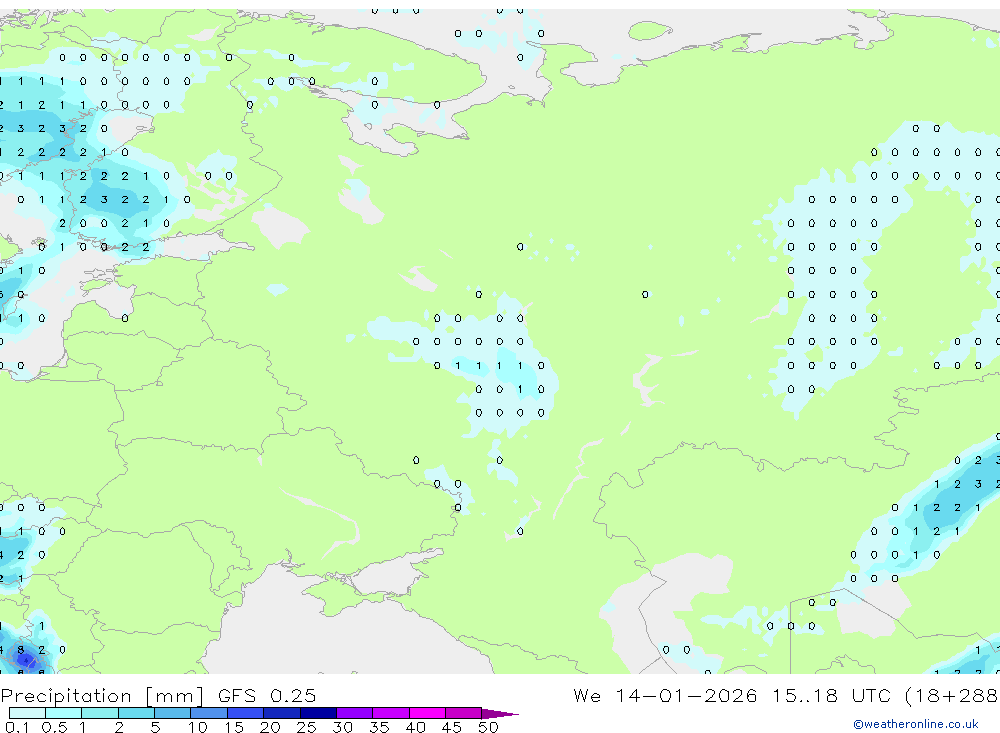Click the '50' legend scale label

click(488, 727)
